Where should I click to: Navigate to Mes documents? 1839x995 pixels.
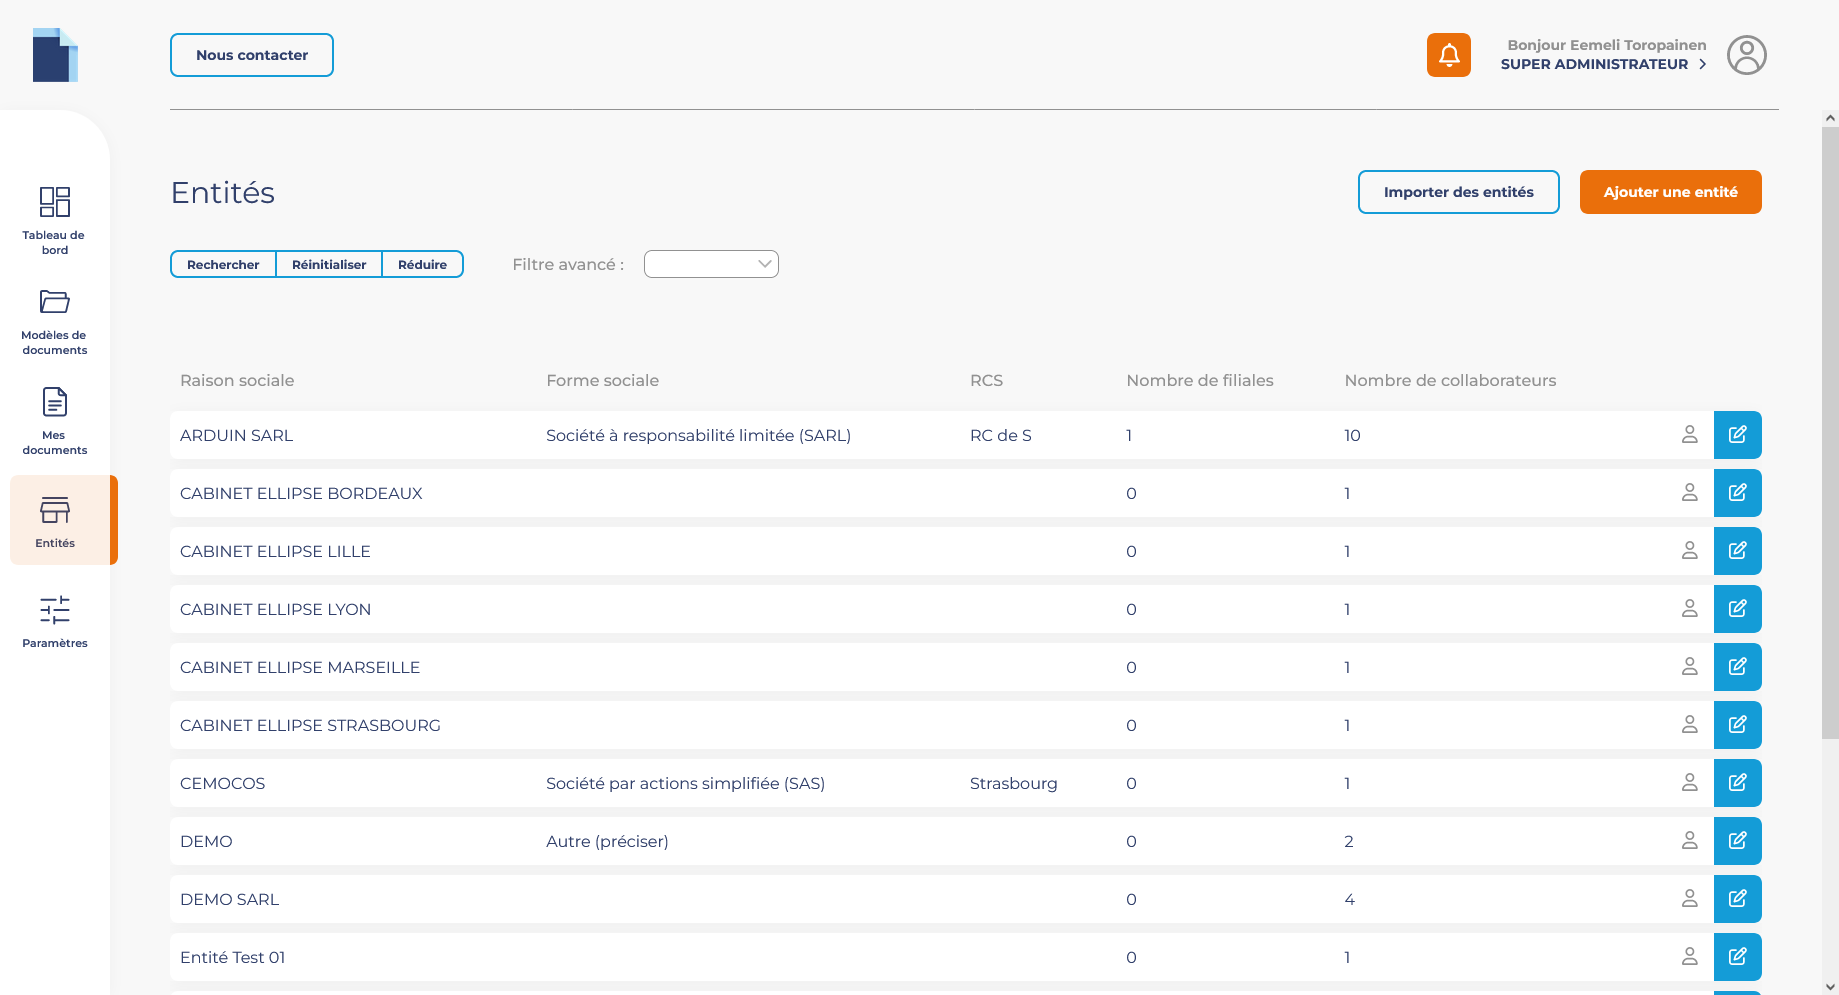coord(55,420)
